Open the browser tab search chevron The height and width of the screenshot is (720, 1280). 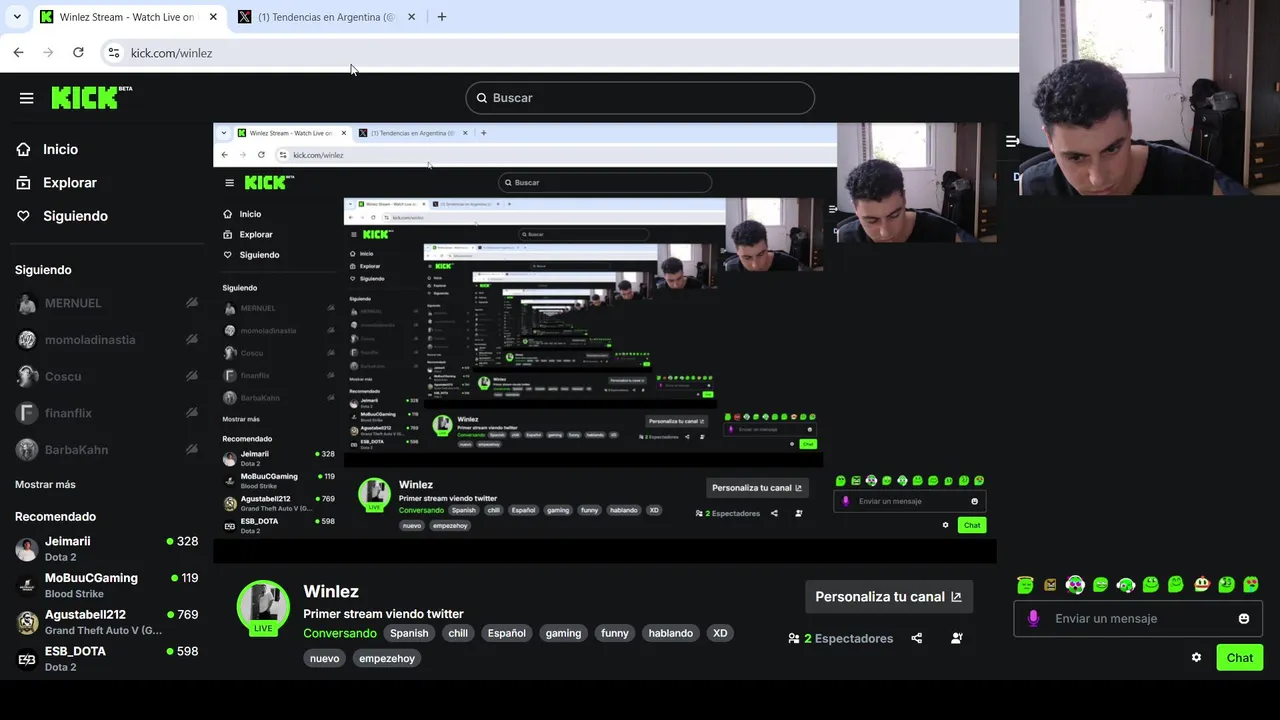click(x=17, y=17)
